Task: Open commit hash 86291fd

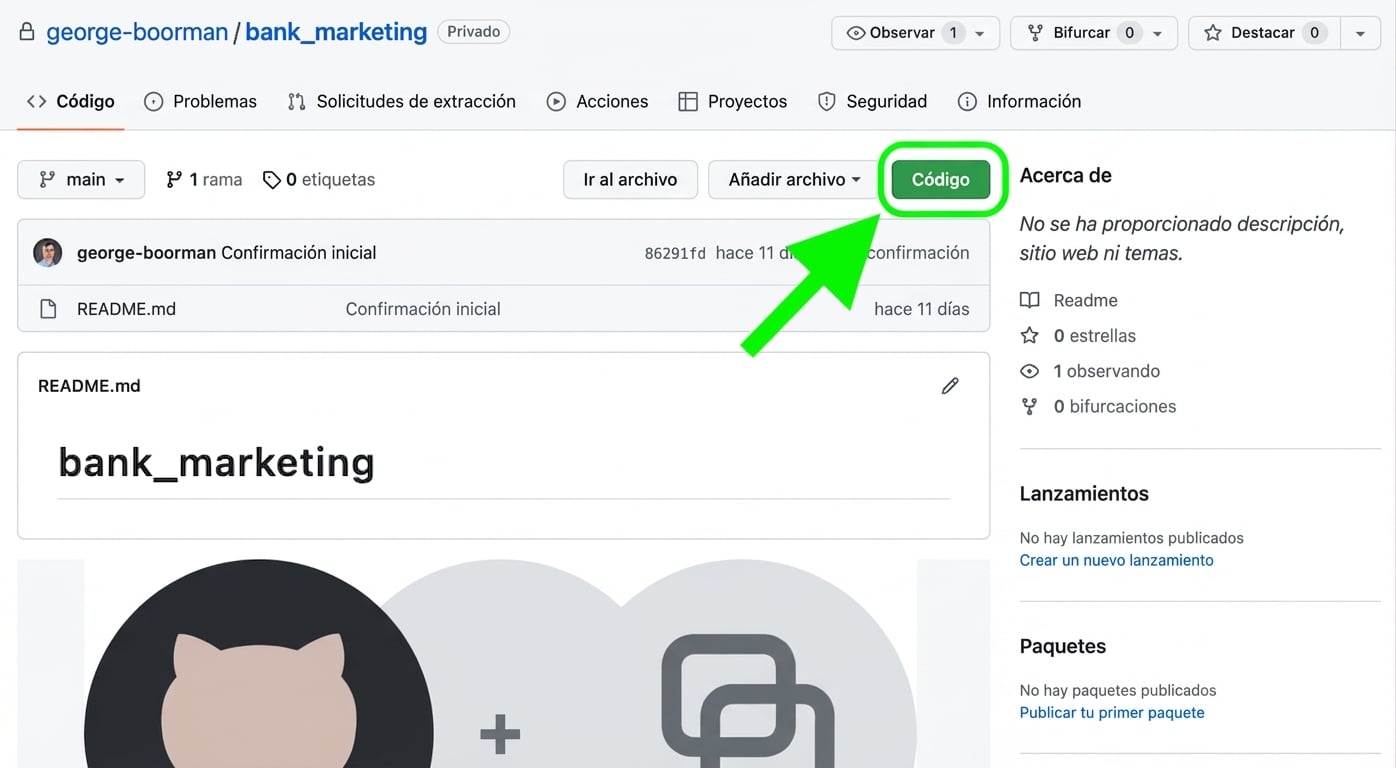Action: [675, 253]
